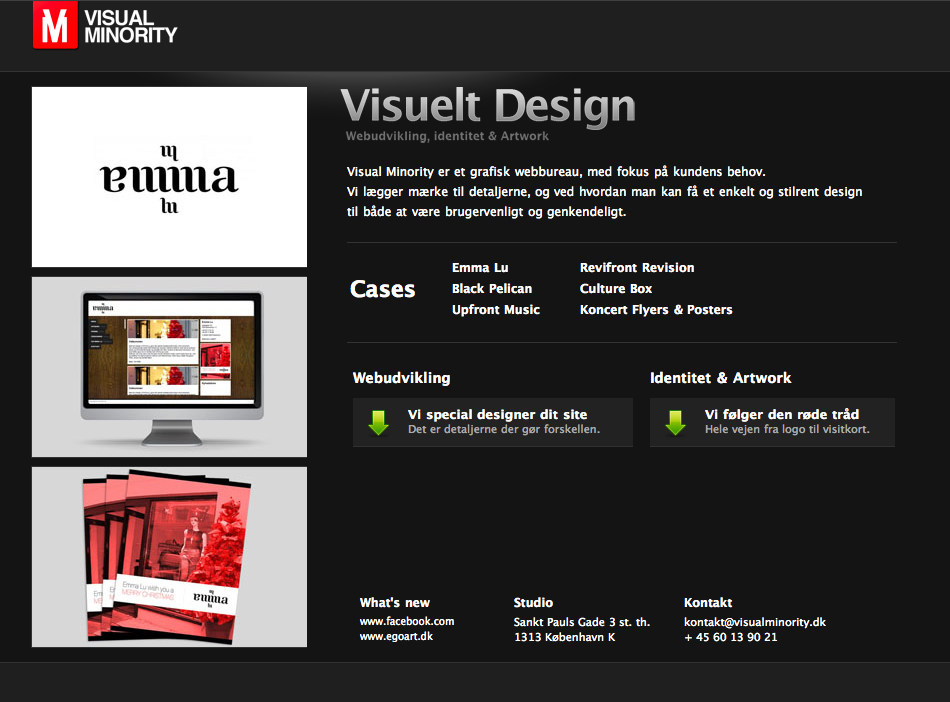The width and height of the screenshot is (950, 702).
Task: Click the green arrow beside Webudvikling button
Action: point(379,422)
